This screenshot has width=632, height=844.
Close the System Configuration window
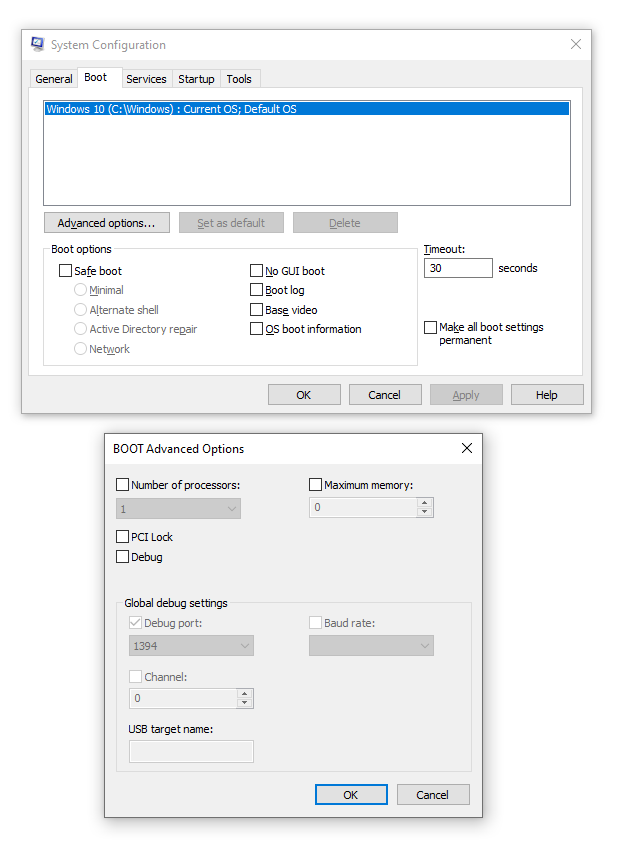(575, 45)
